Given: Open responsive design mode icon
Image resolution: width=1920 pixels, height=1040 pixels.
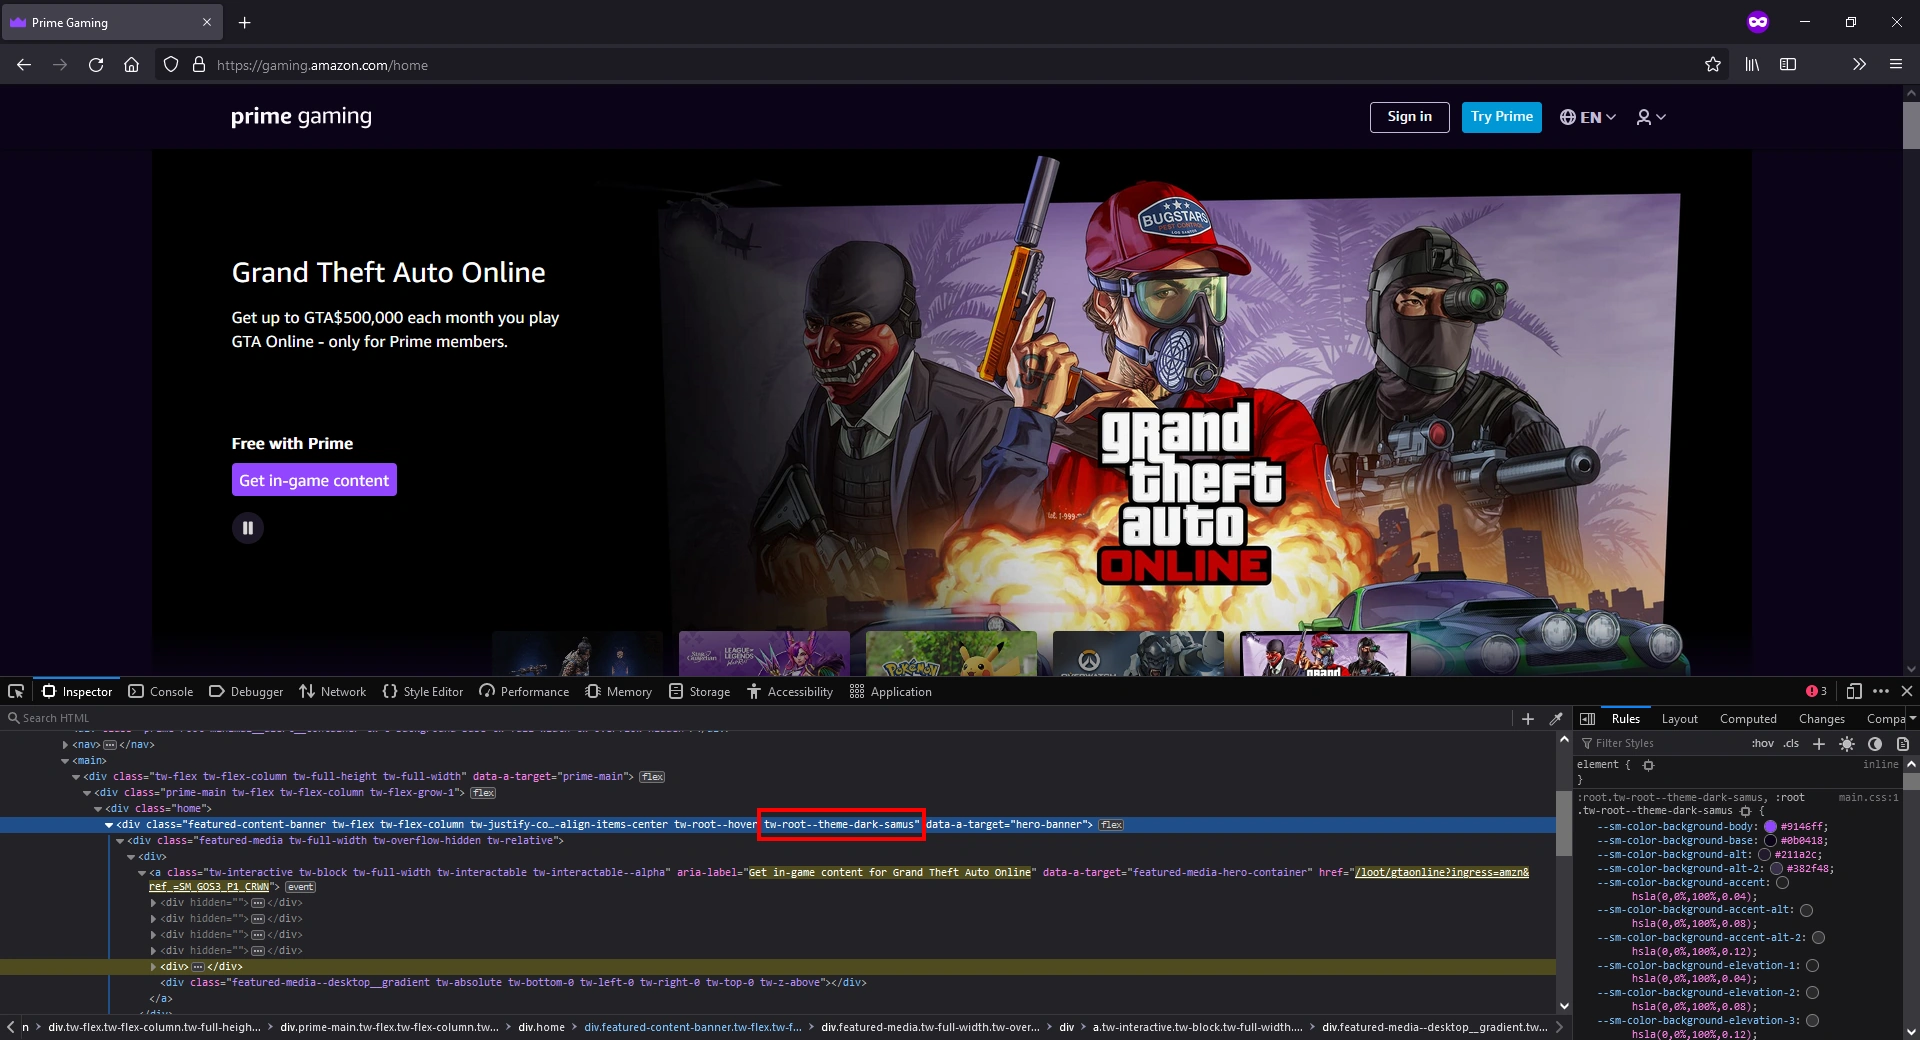Looking at the screenshot, I should [1853, 691].
